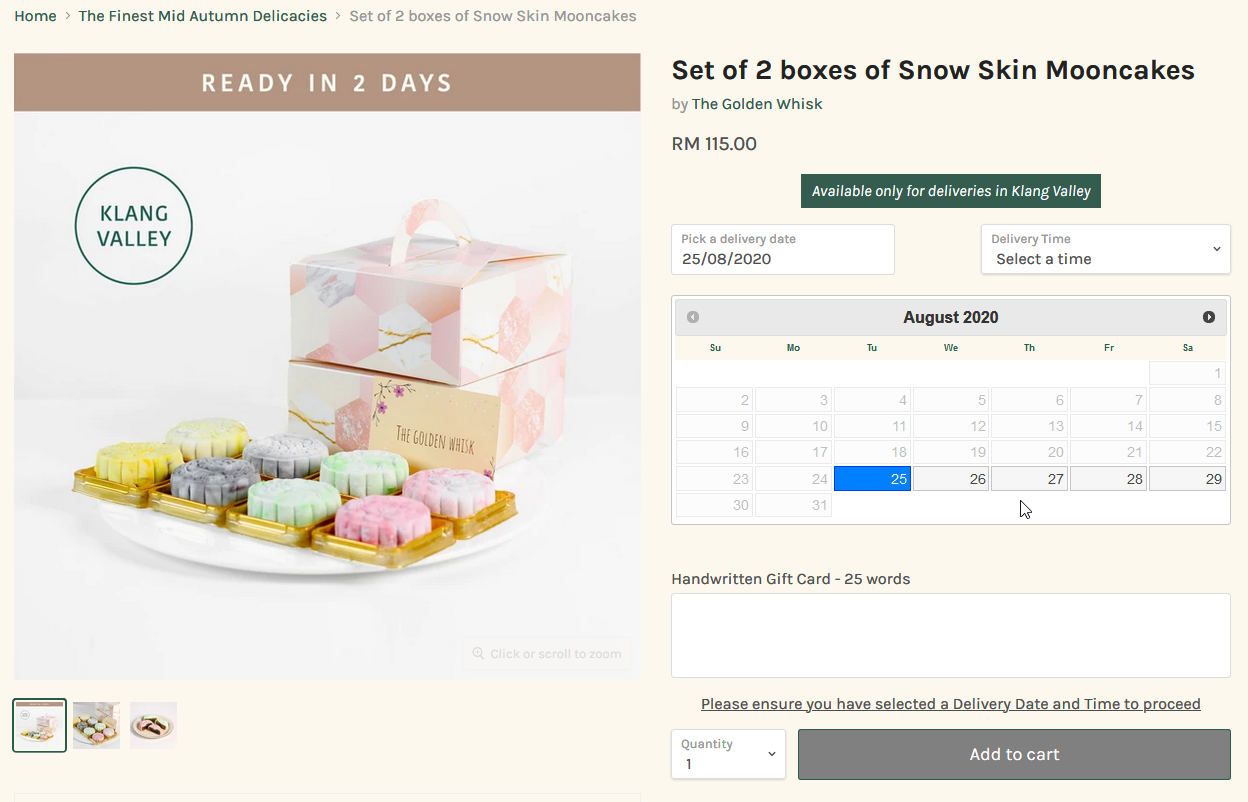View the second mooncake thumbnail image

pyautogui.click(x=97, y=725)
